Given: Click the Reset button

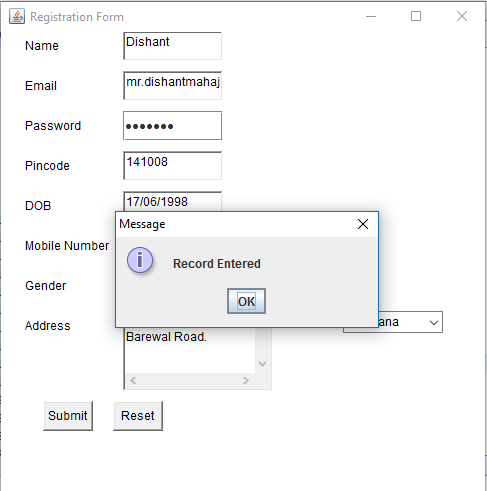Looking at the screenshot, I should pos(138,416).
